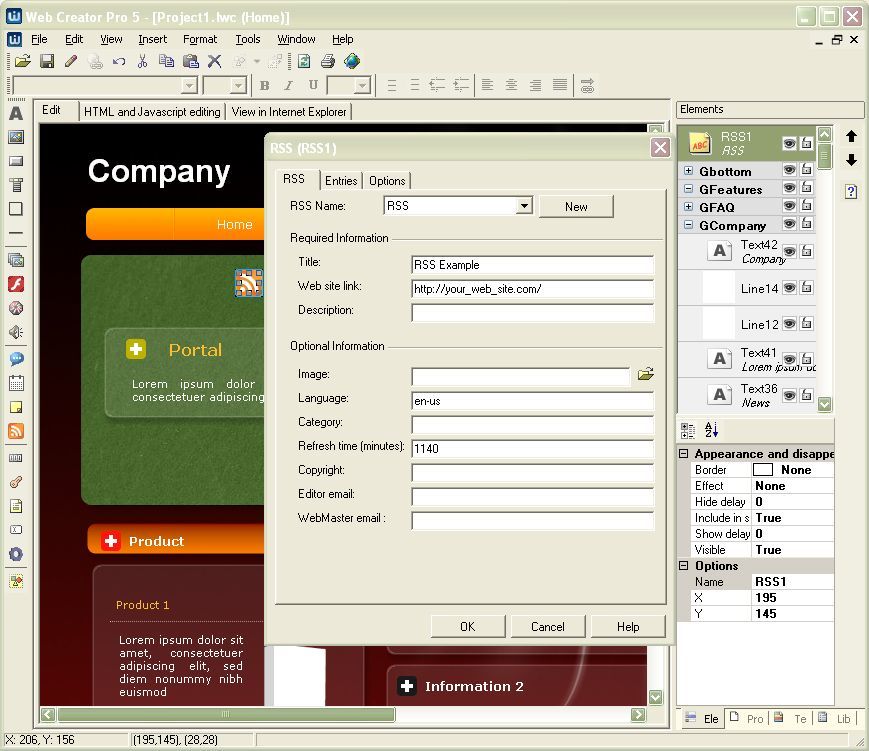Toggle Italic formatting button

pos(289,85)
